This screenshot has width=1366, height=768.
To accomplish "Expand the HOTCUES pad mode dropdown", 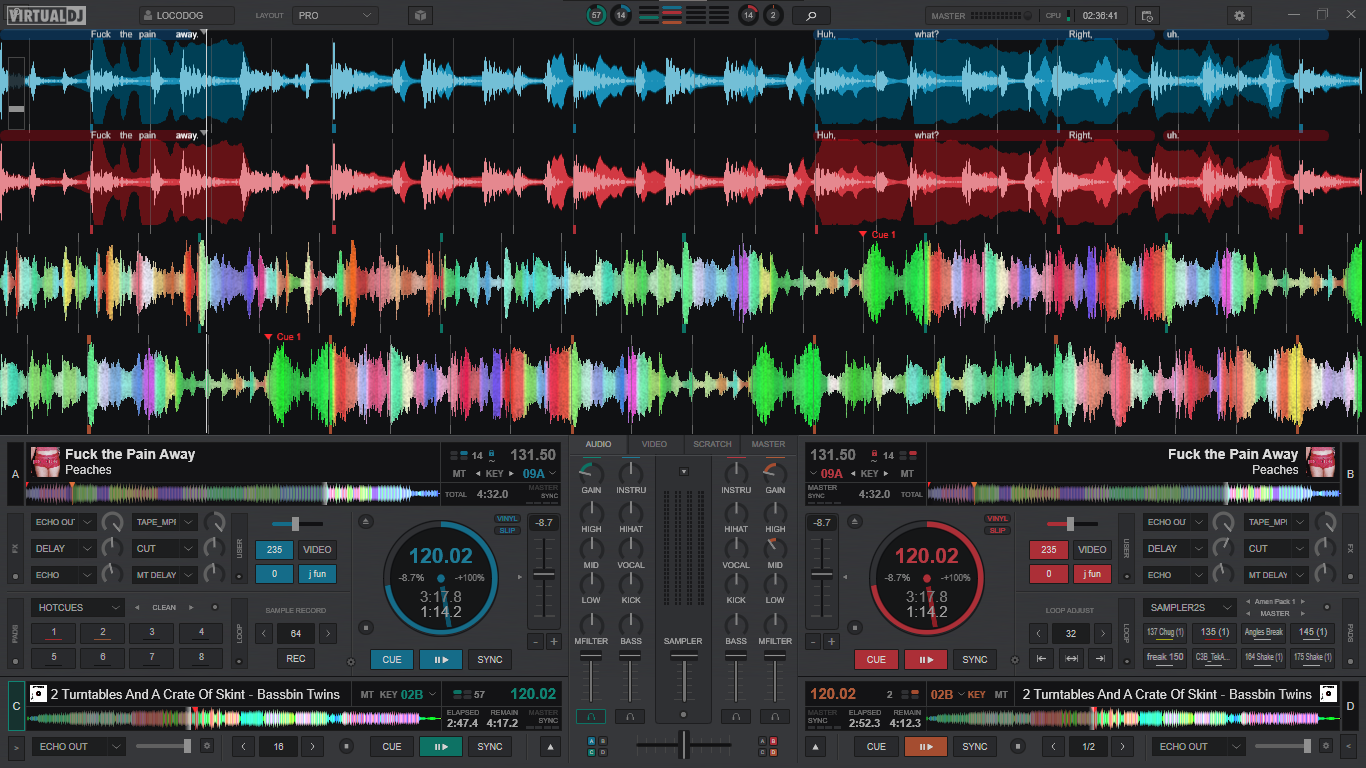I will pos(77,607).
